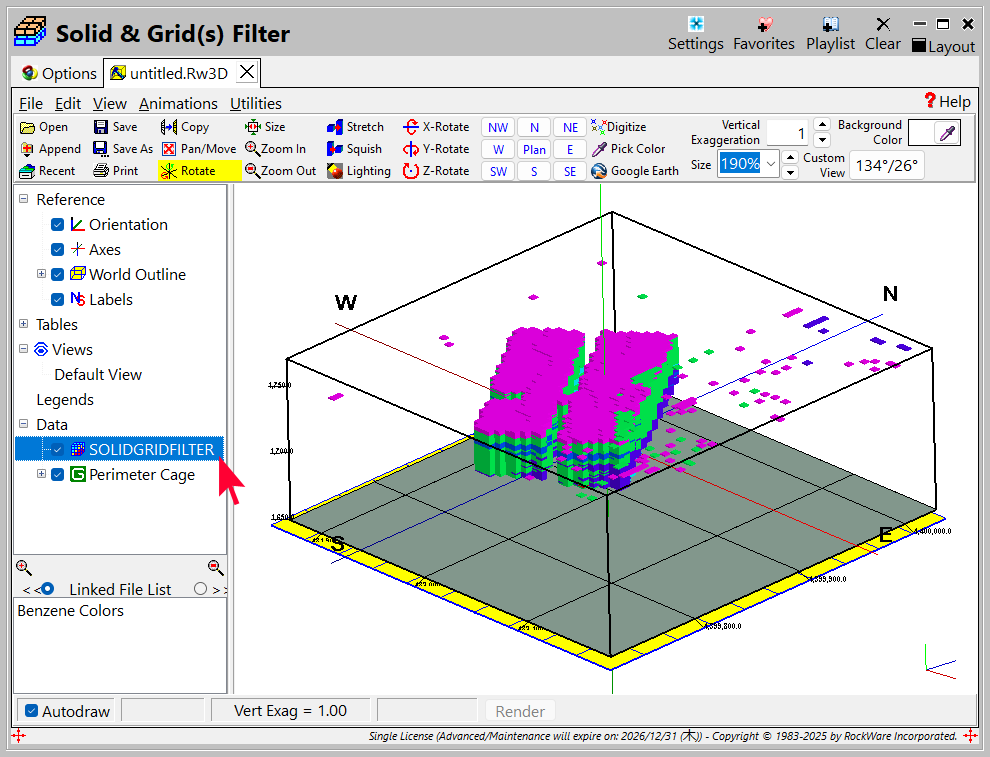Image resolution: width=990 pixels, height=757 pixels.
Task: Expand the World Outline tree node
Action: pyautogui.click(x=41, y=274)
